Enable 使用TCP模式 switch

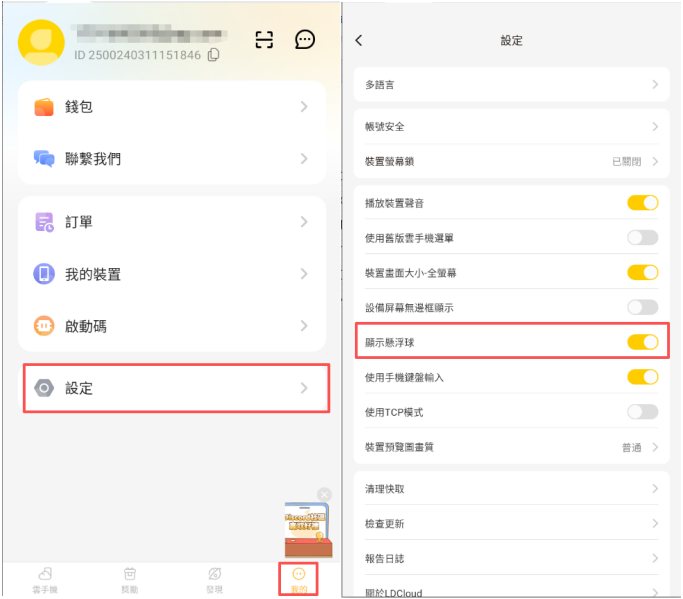point(642,412)
